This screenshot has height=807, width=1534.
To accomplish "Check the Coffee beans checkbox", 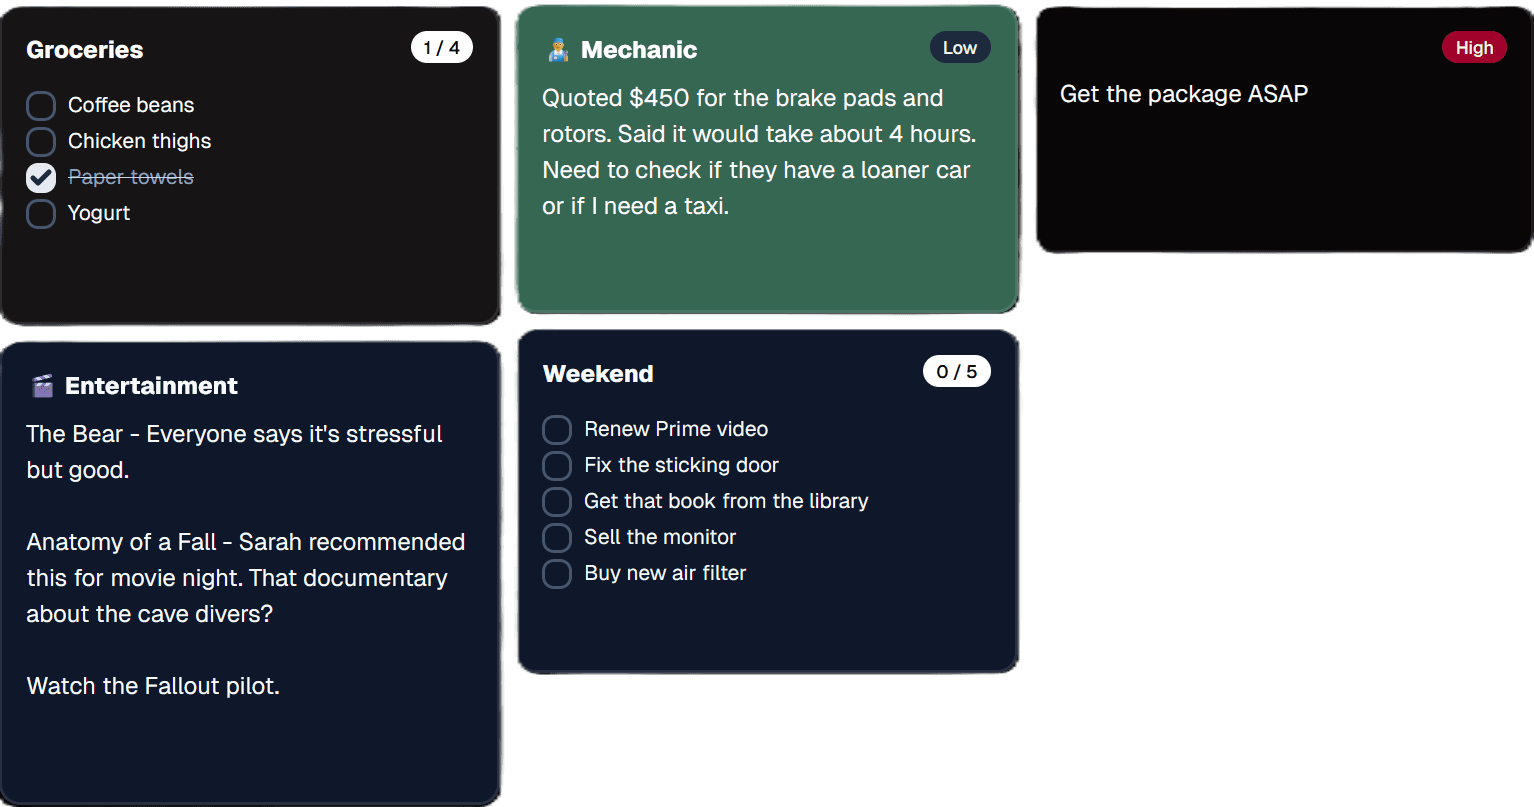I will 41,106.
